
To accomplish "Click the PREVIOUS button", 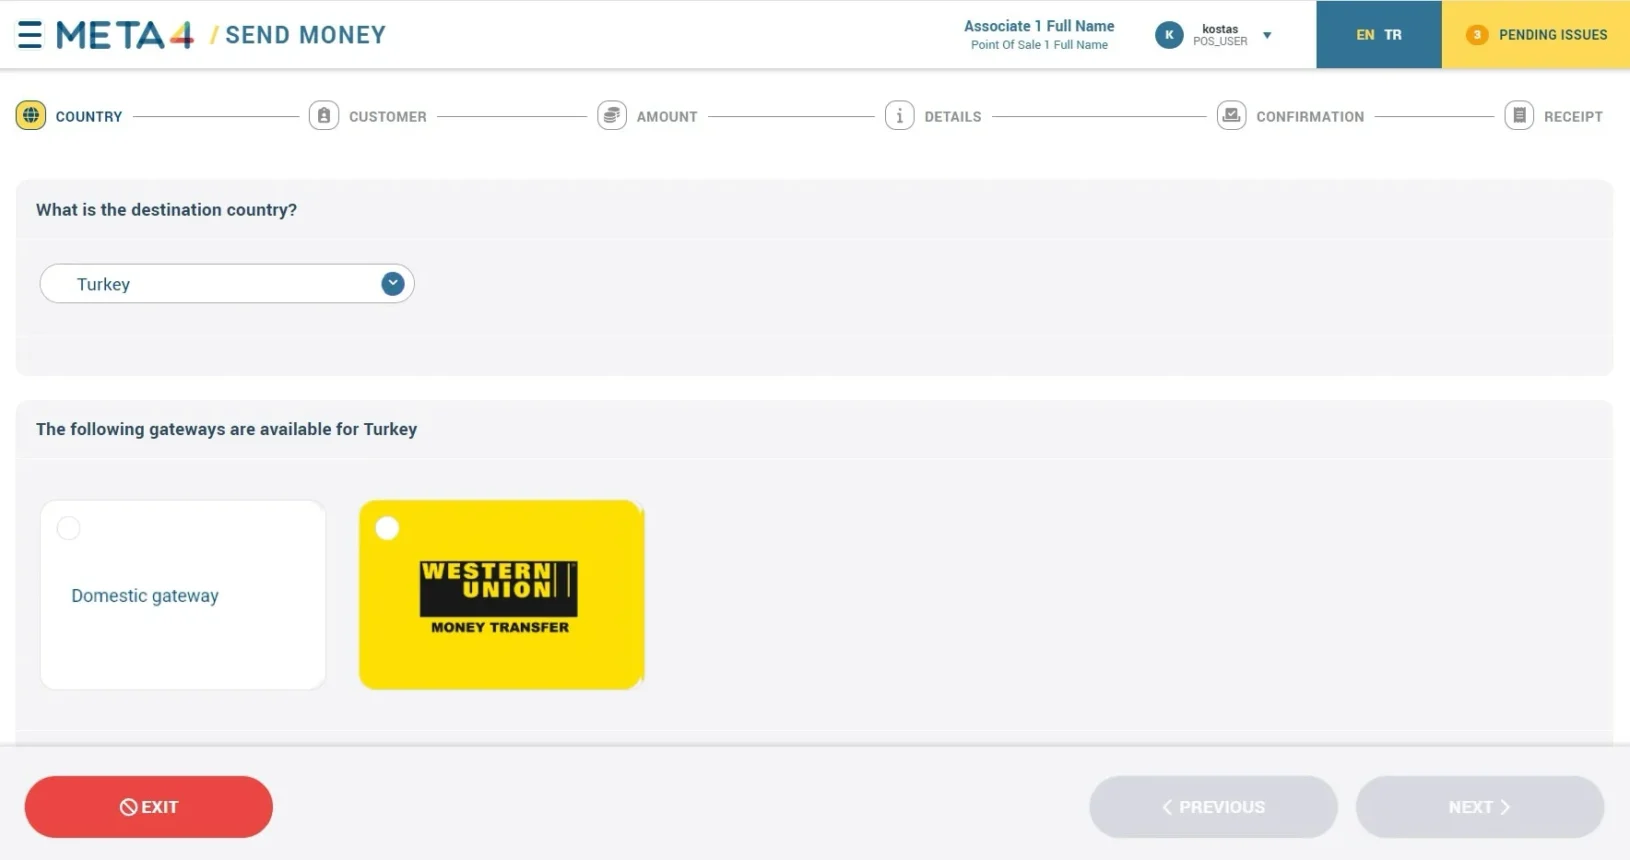I will (x=1213, y=807).
